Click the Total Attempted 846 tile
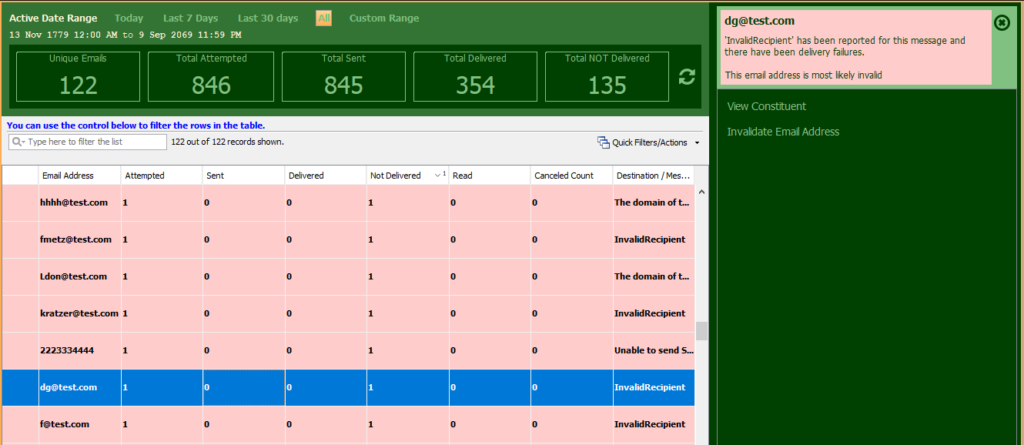Viewport: 1024px width, 445px height. (x=212, y=76)
